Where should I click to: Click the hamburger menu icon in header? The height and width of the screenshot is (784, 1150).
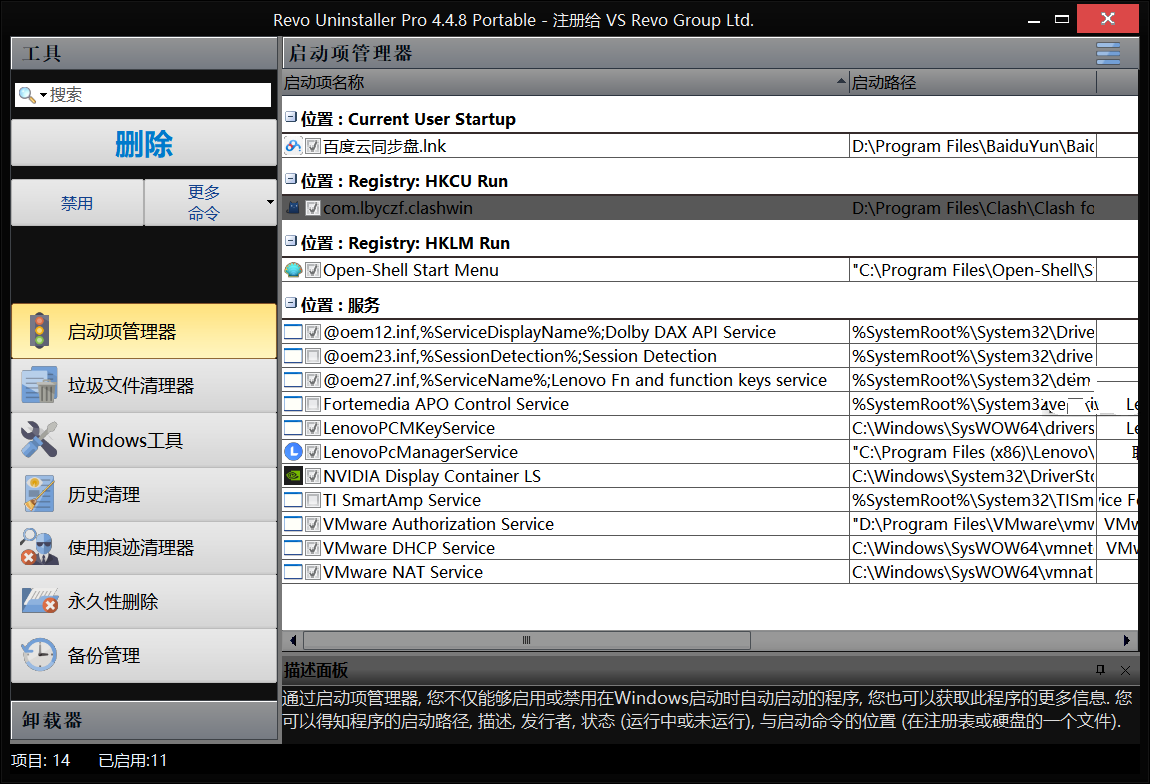[1108, 53]
